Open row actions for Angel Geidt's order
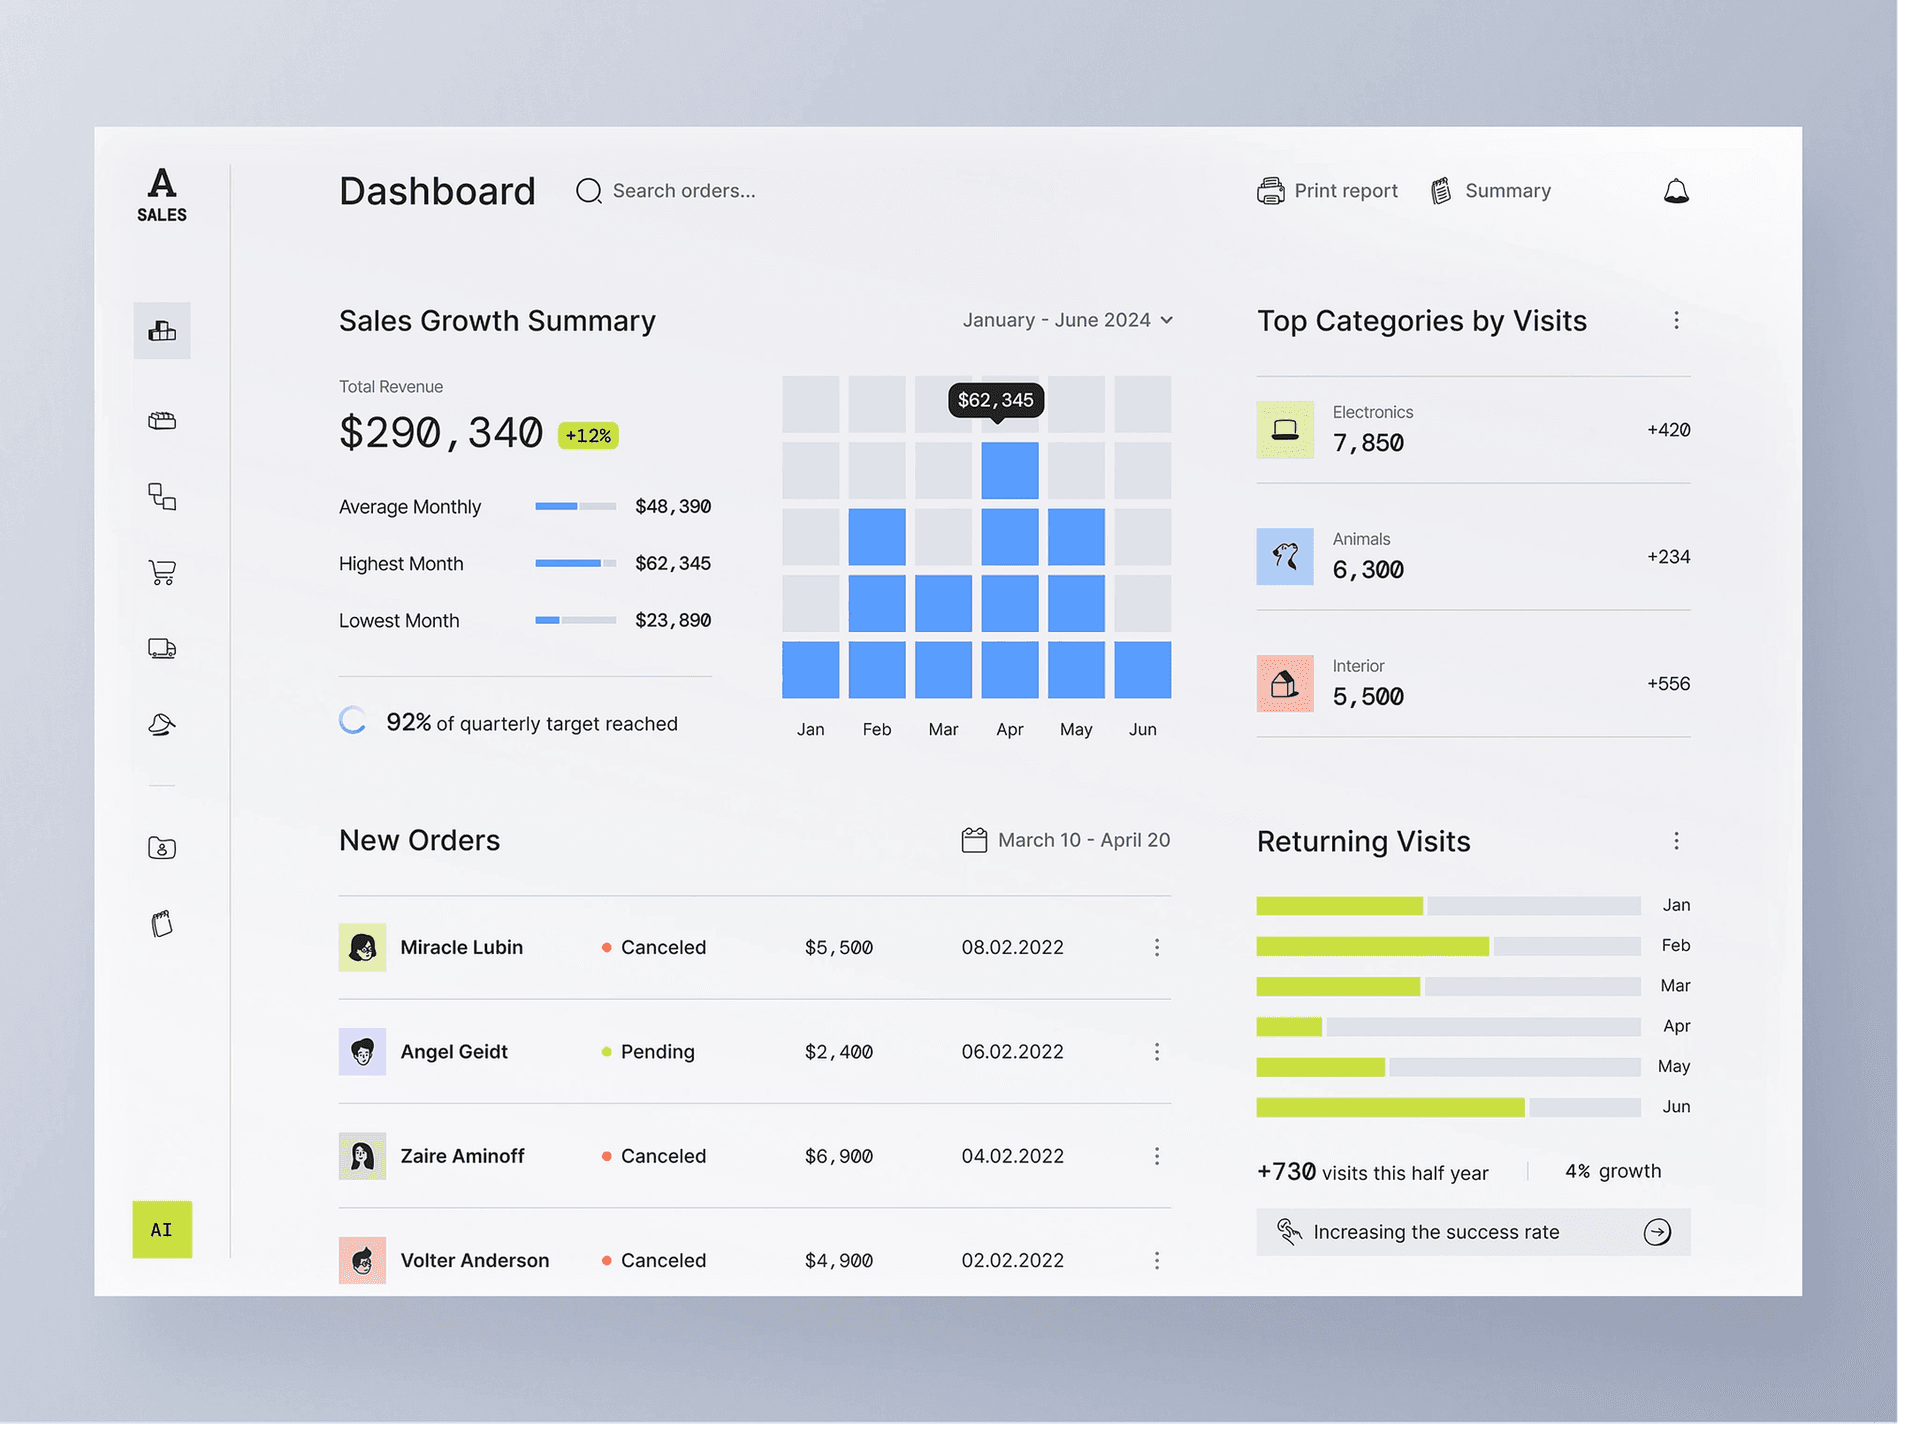 coord(1157,1051)
